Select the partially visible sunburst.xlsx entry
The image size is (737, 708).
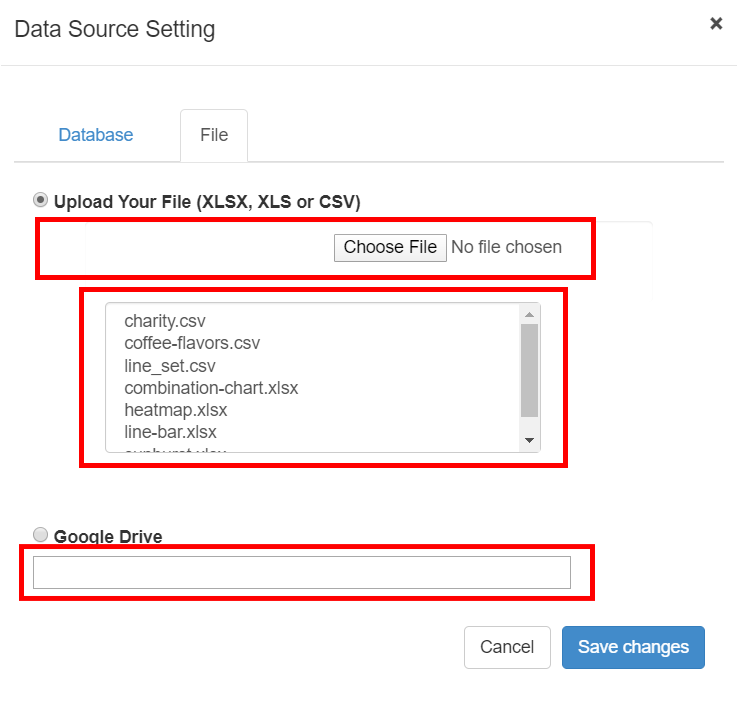(x=175, y=450)
